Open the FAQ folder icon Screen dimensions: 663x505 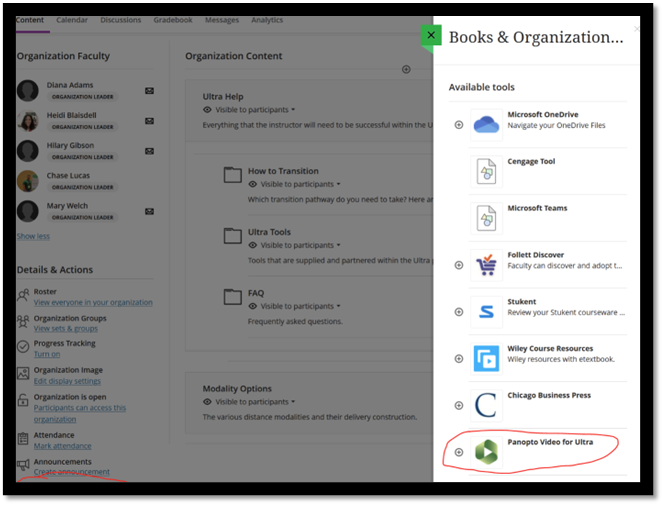click(x=233, y=296)
